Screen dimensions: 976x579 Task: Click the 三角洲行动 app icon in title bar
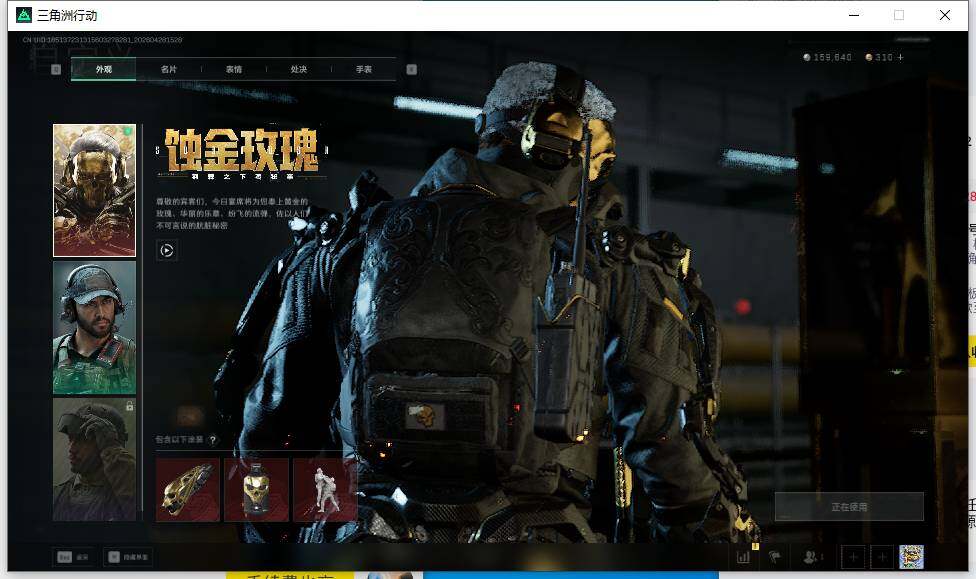24,16
